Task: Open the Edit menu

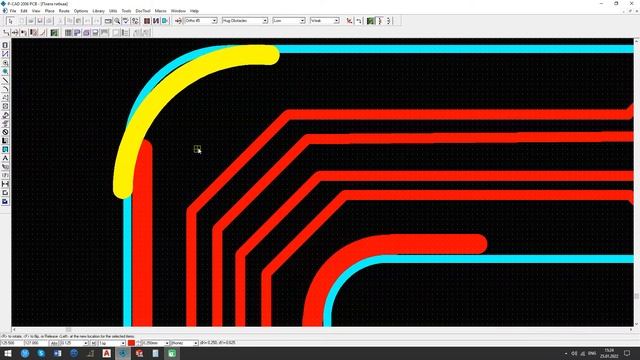Action: pos(24,11)
